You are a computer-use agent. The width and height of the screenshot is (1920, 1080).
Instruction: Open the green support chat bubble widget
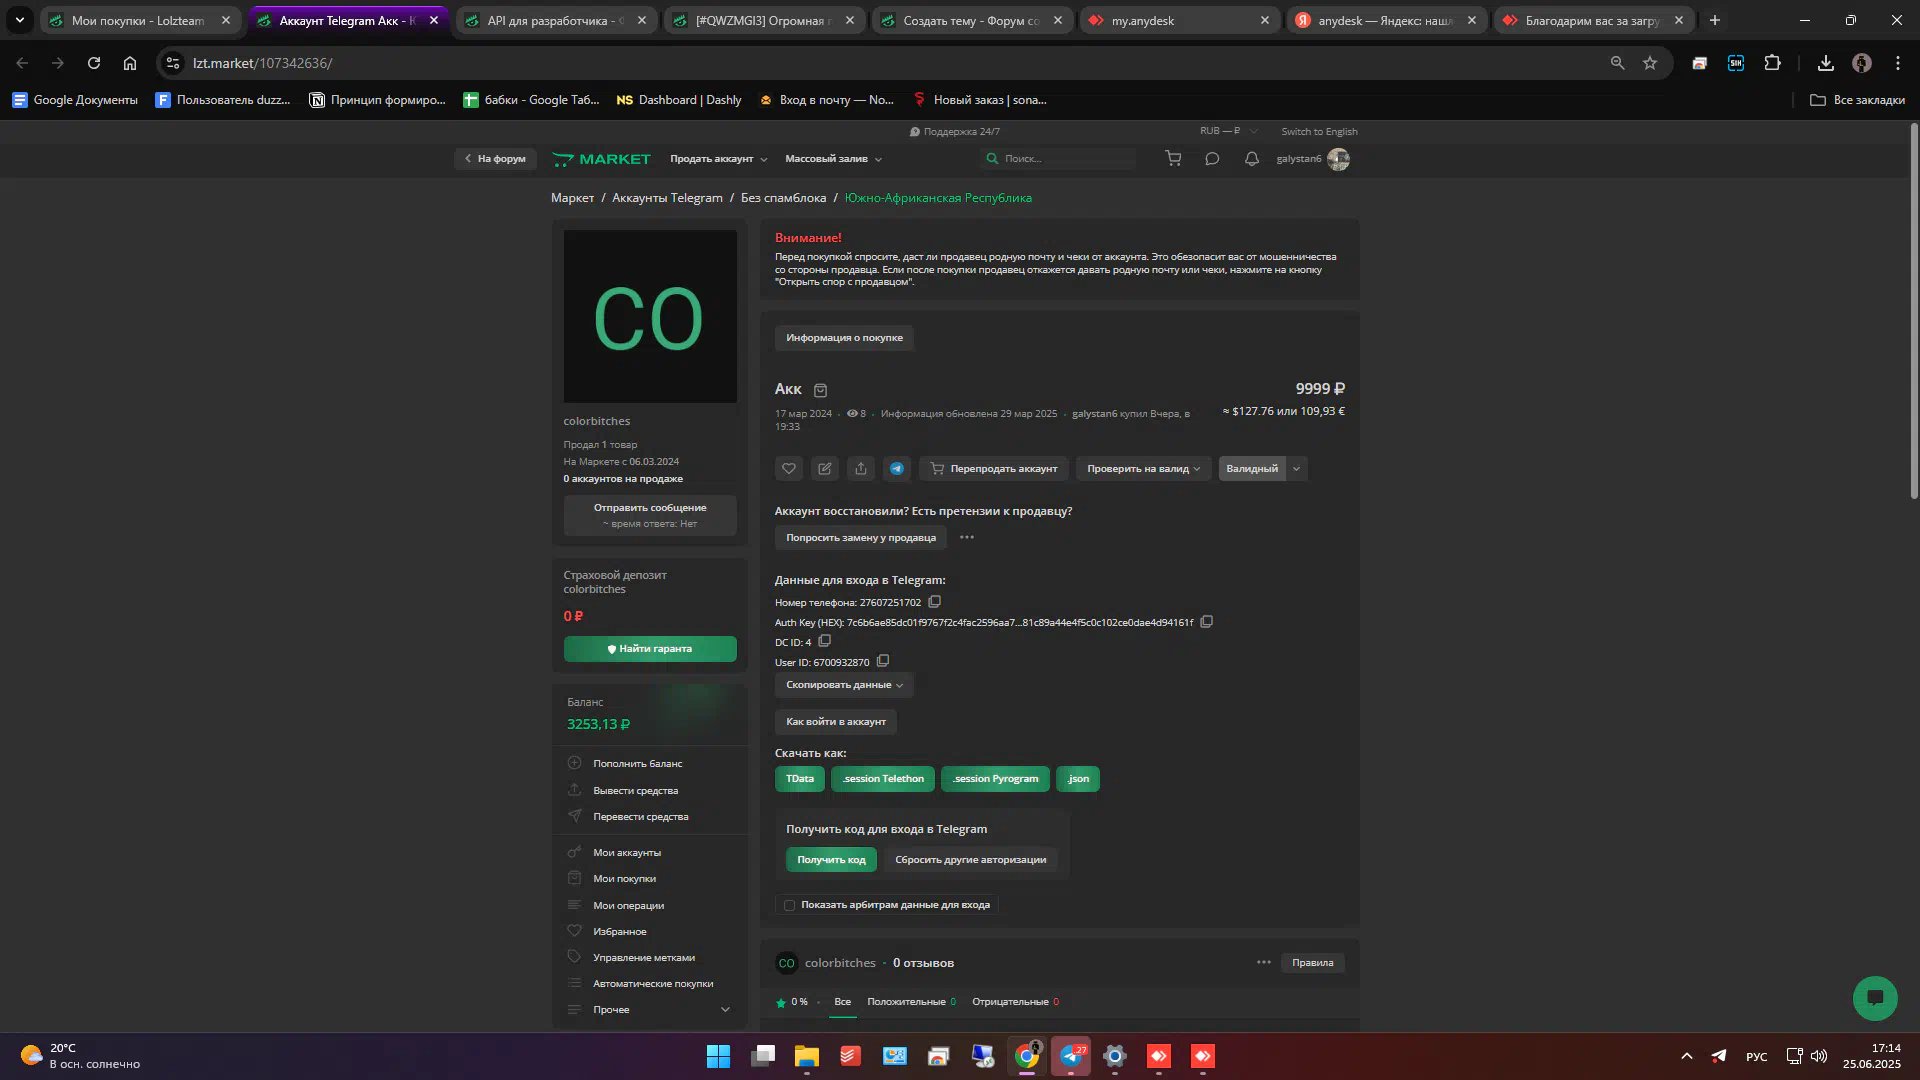coord(1875,998)
